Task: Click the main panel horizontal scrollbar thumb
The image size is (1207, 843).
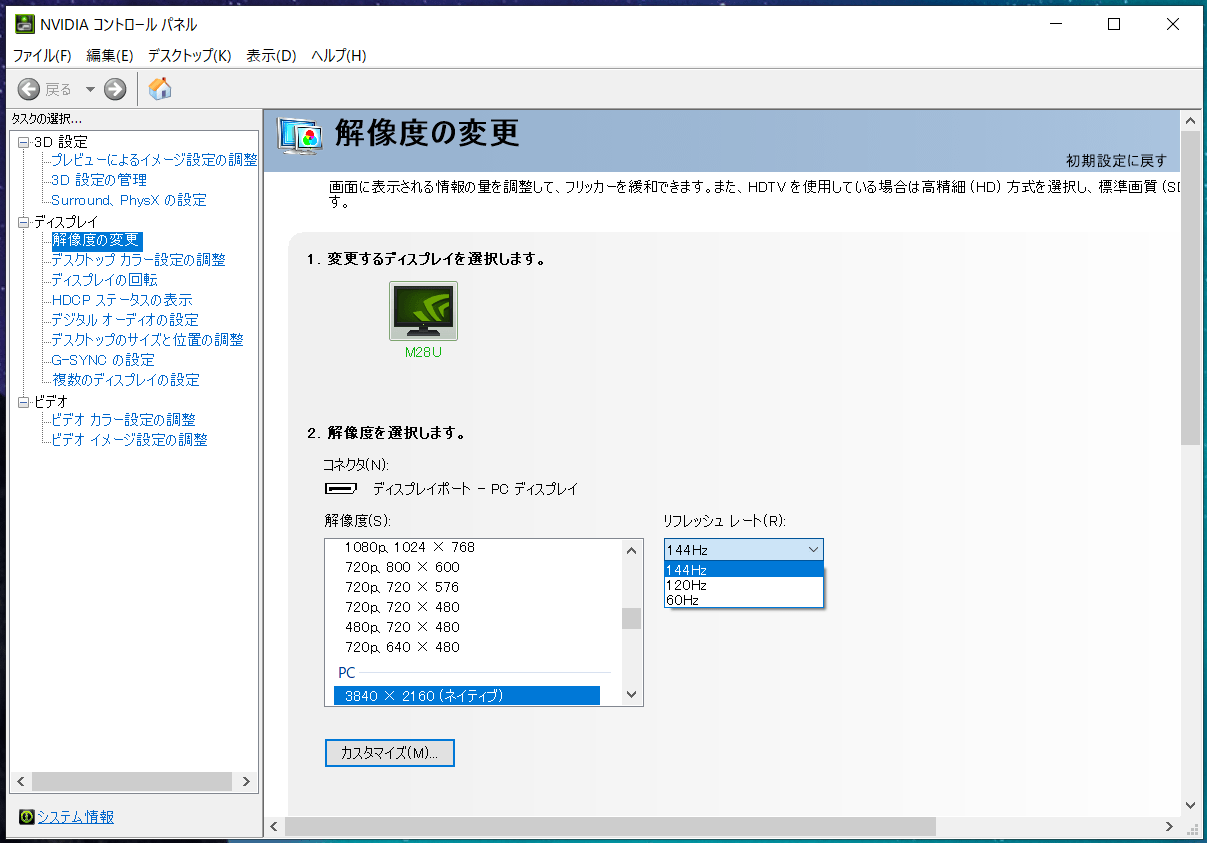Action: 610,826
